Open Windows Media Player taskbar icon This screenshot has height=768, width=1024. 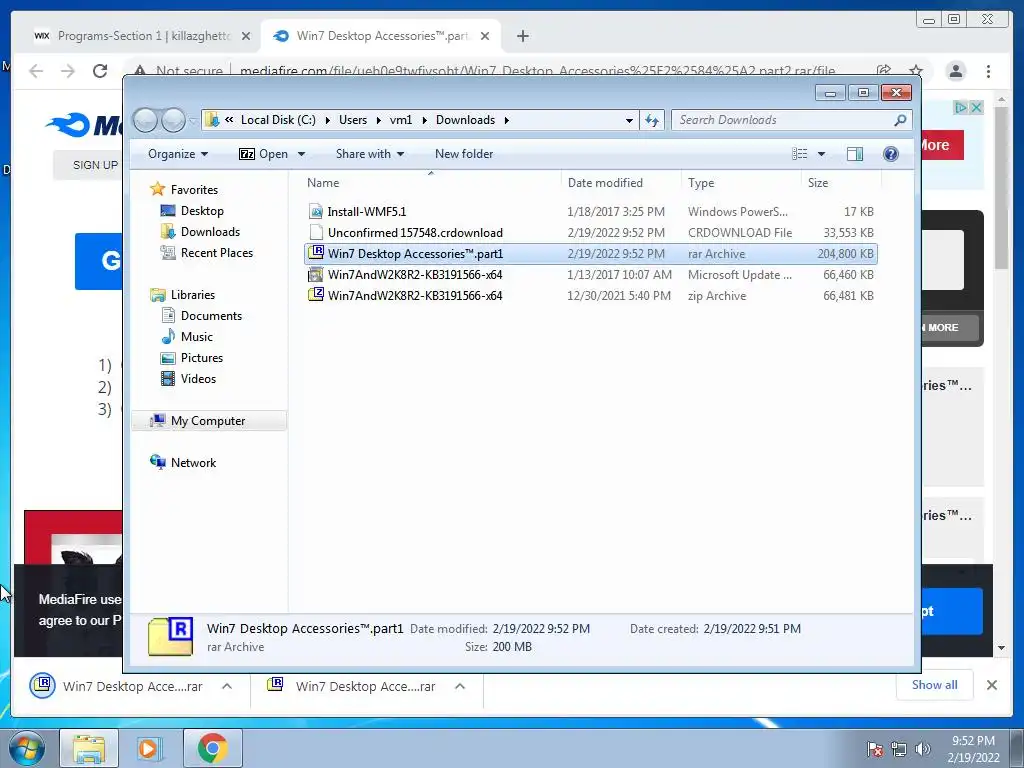pos(150,748)
